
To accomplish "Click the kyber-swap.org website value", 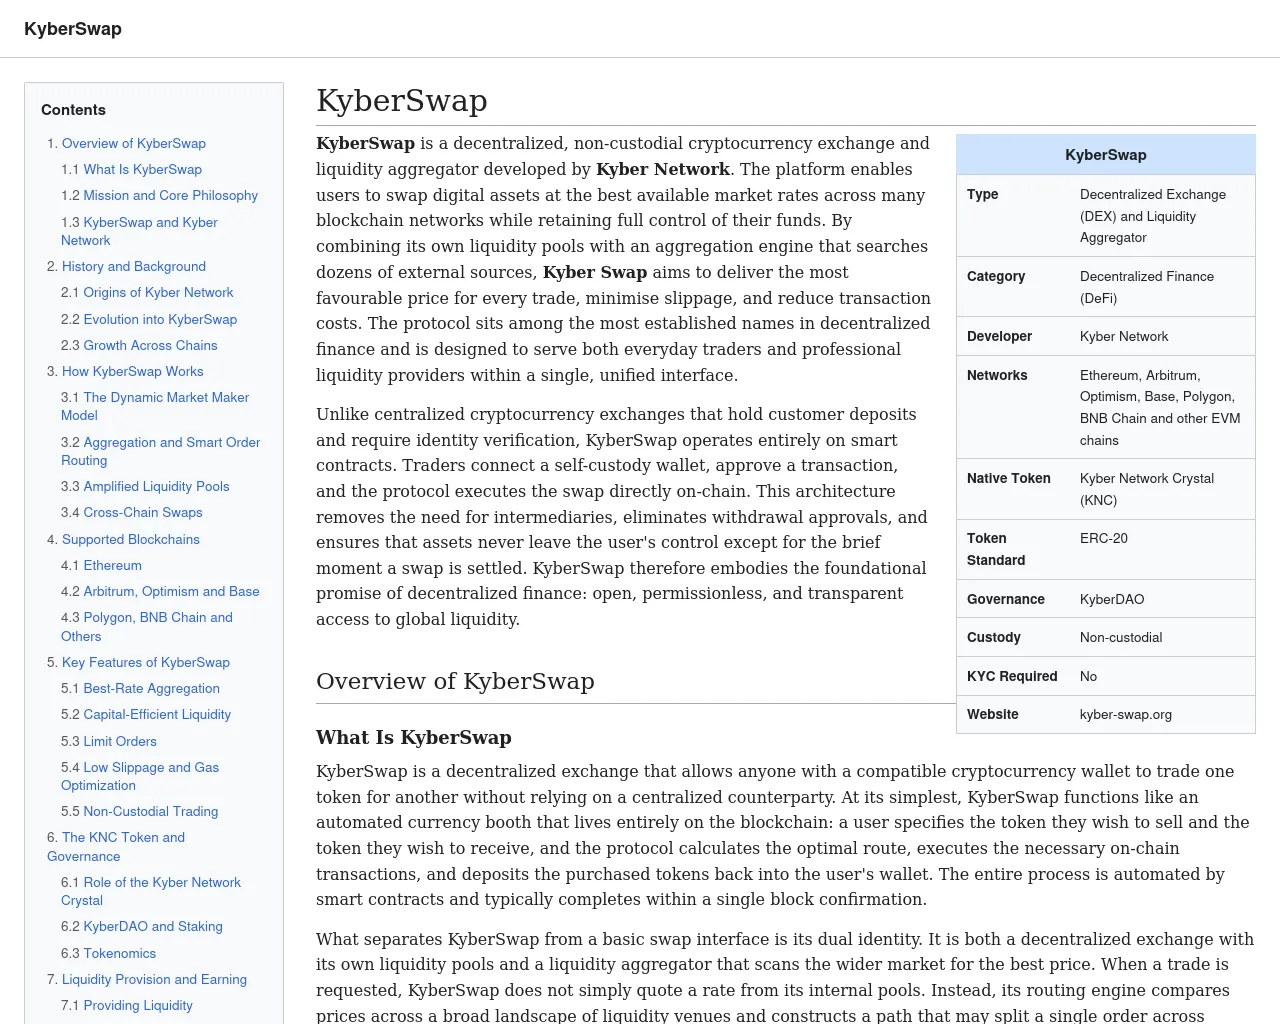I will tap(1126, 714).
